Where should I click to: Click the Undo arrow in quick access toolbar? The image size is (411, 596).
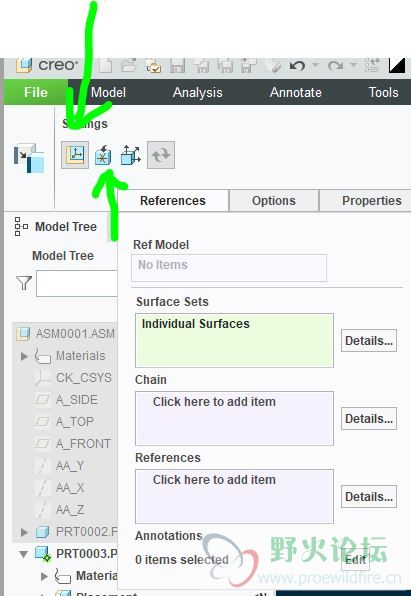tap(297, 66)
